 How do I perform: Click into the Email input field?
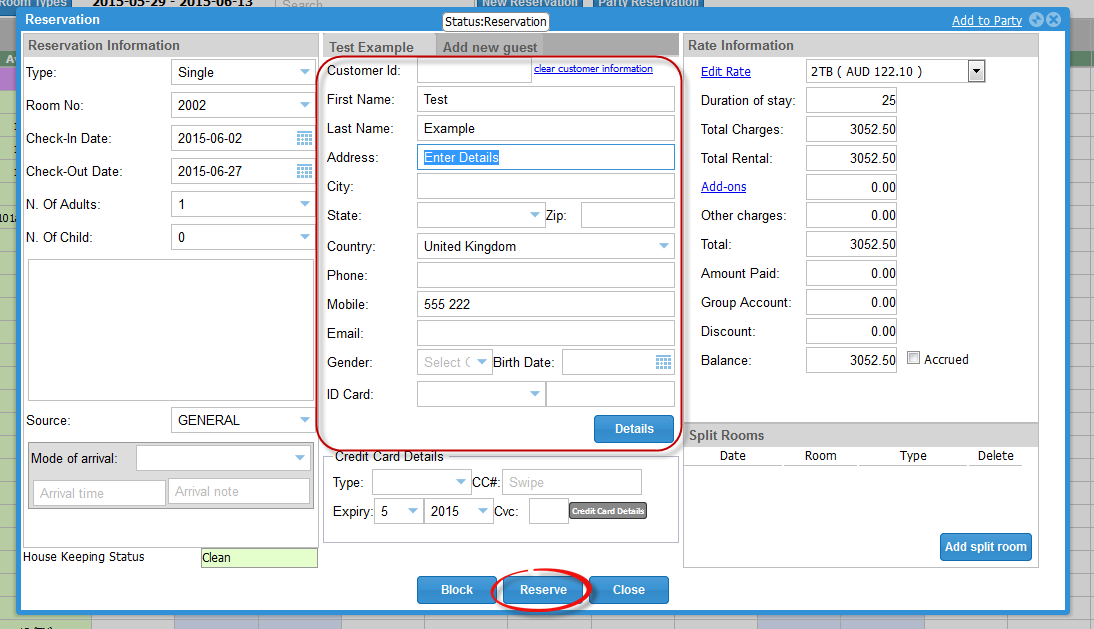point(545,333)
